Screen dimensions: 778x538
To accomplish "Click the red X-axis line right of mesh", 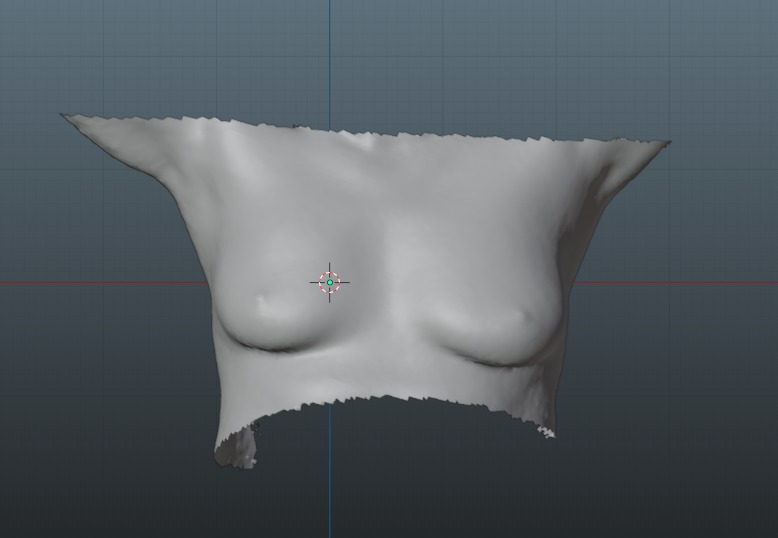I will [x=680, y=283].
